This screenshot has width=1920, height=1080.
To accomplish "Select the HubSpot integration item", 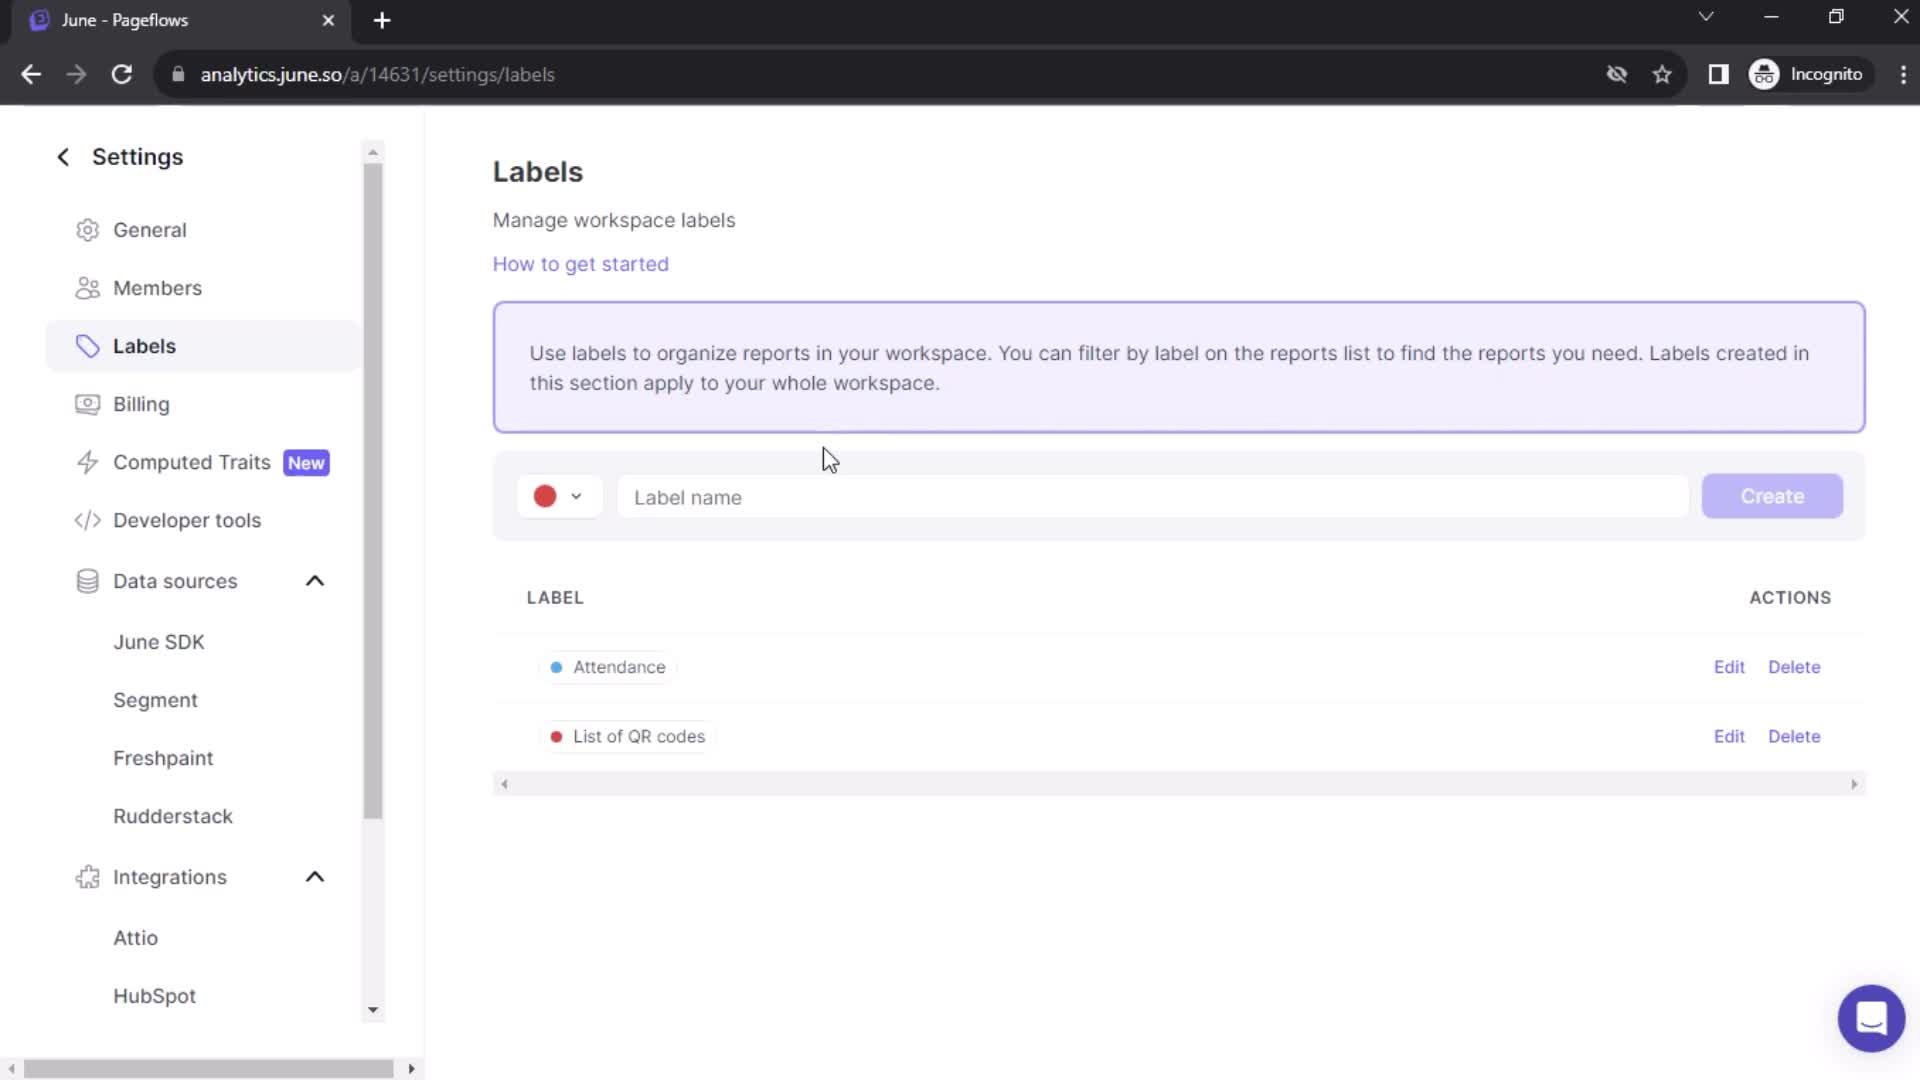I will coord(154,996).
